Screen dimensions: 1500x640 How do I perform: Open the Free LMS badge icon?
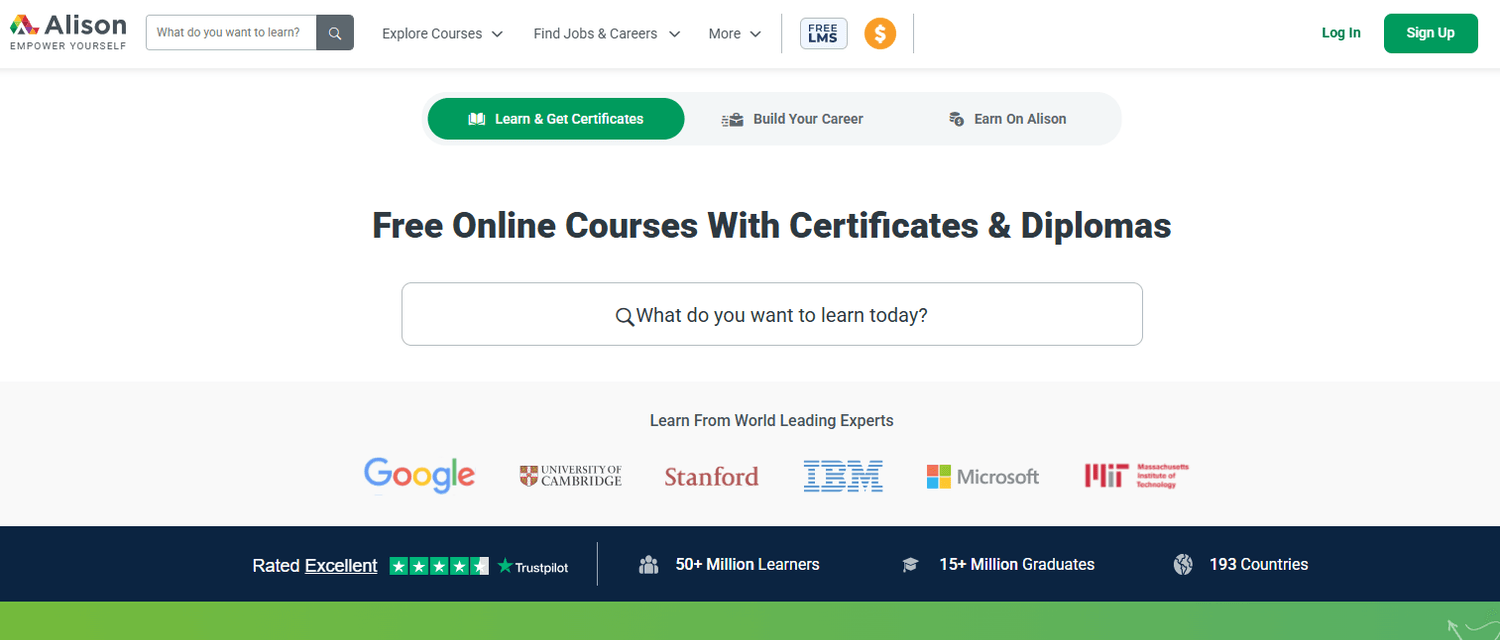pyautogui.click(x=823, y=33)
